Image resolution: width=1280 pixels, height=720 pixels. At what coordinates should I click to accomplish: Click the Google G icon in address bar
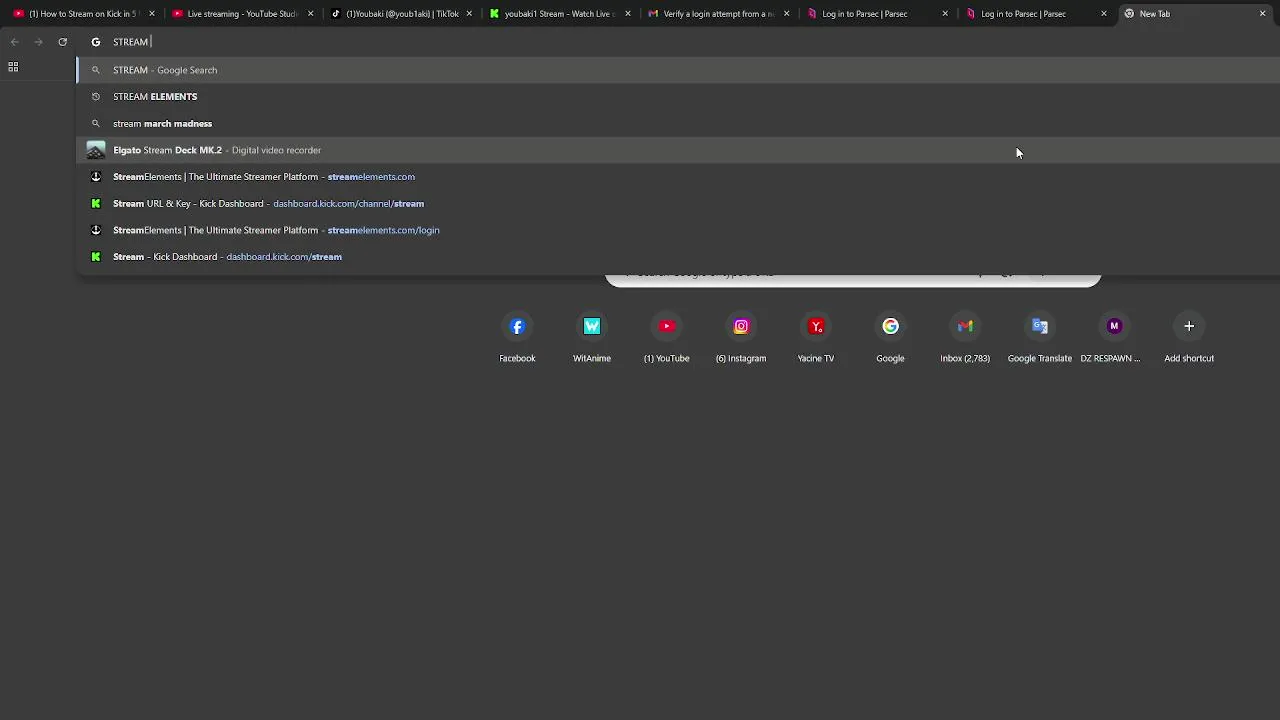coord(96,42)
